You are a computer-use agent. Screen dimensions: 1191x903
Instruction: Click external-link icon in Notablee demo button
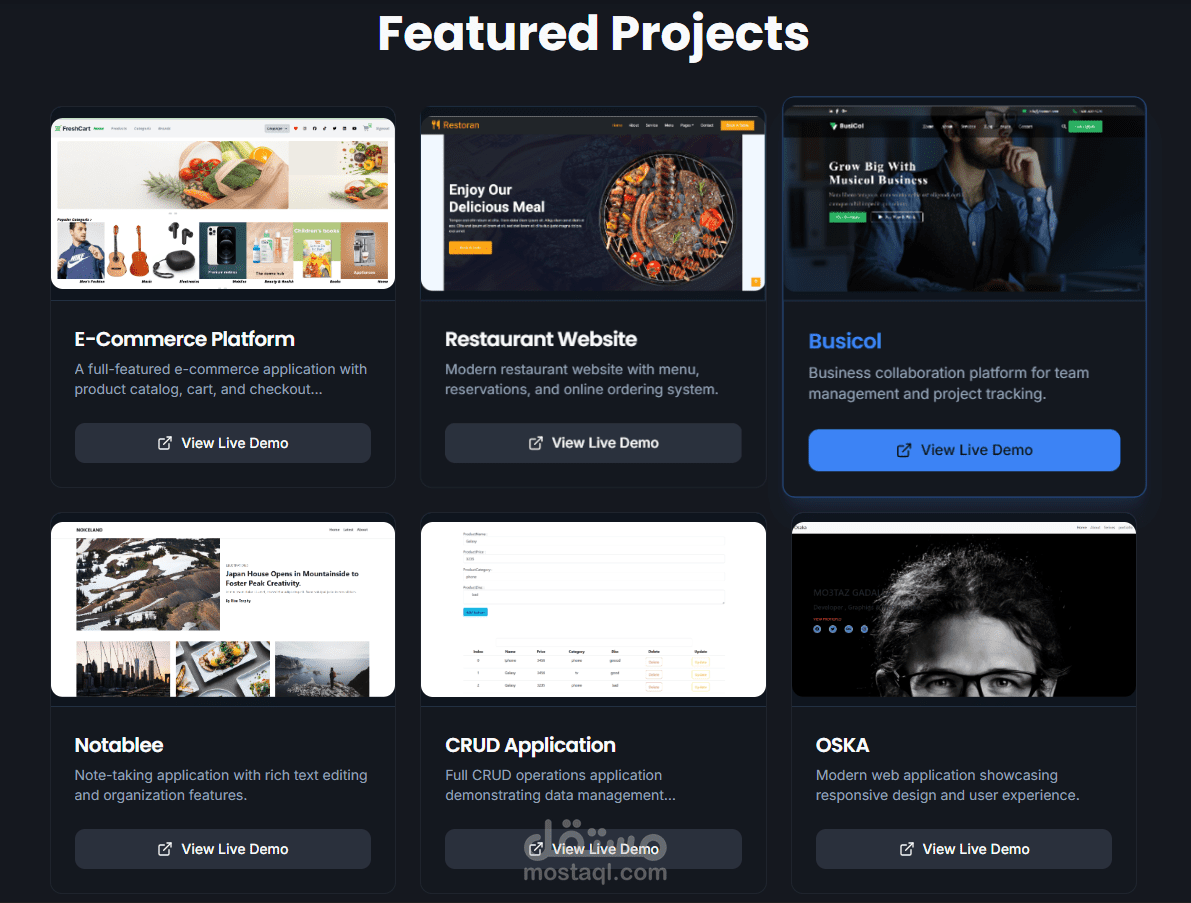[164, 849]
